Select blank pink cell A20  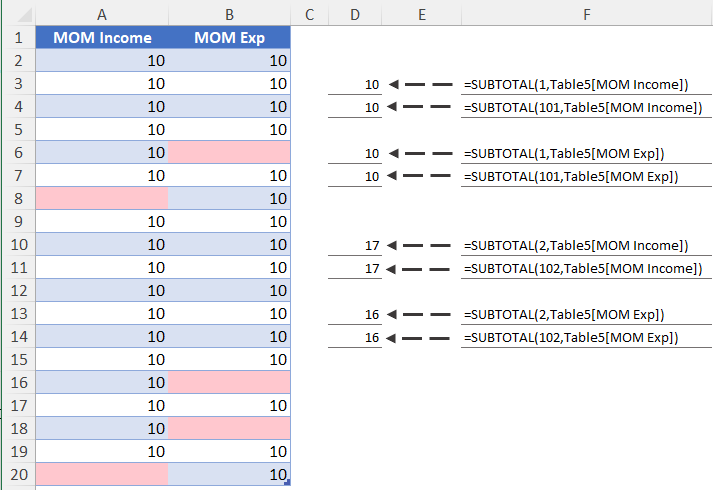(x=102, y=474)
